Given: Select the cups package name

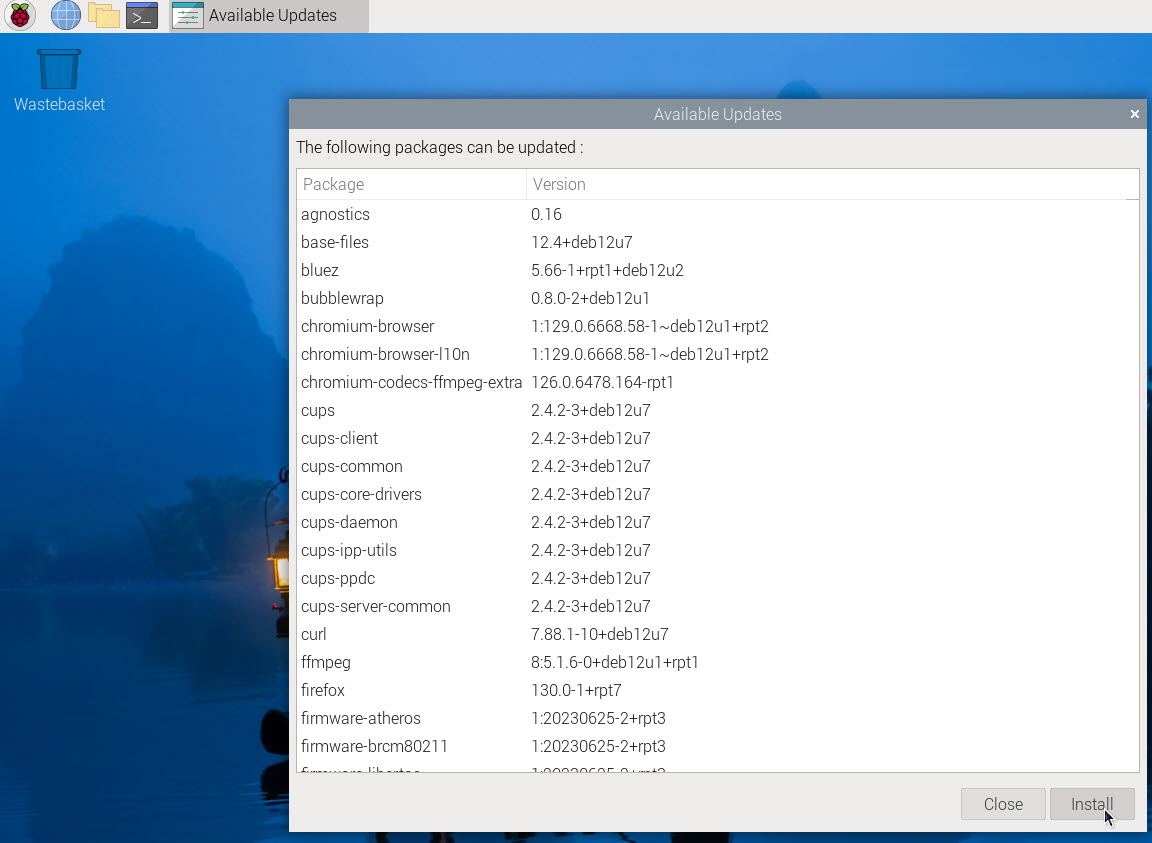Looking at the screenshot, I should 317,411.
